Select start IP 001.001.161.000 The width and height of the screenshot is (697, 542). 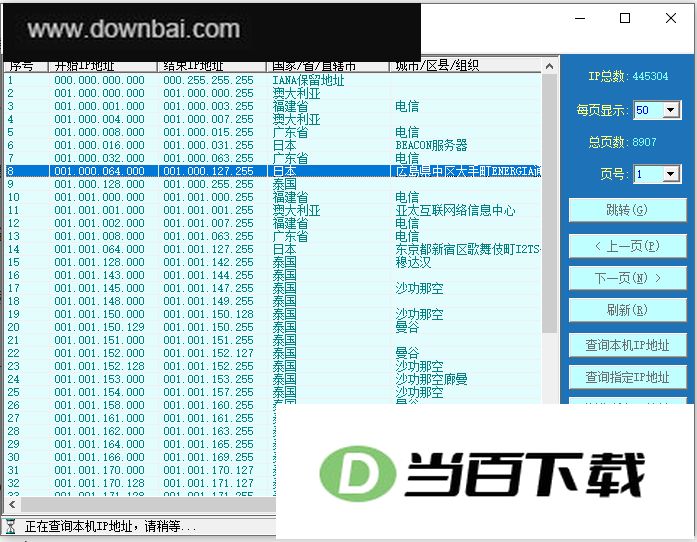click(x=99, y=418)
